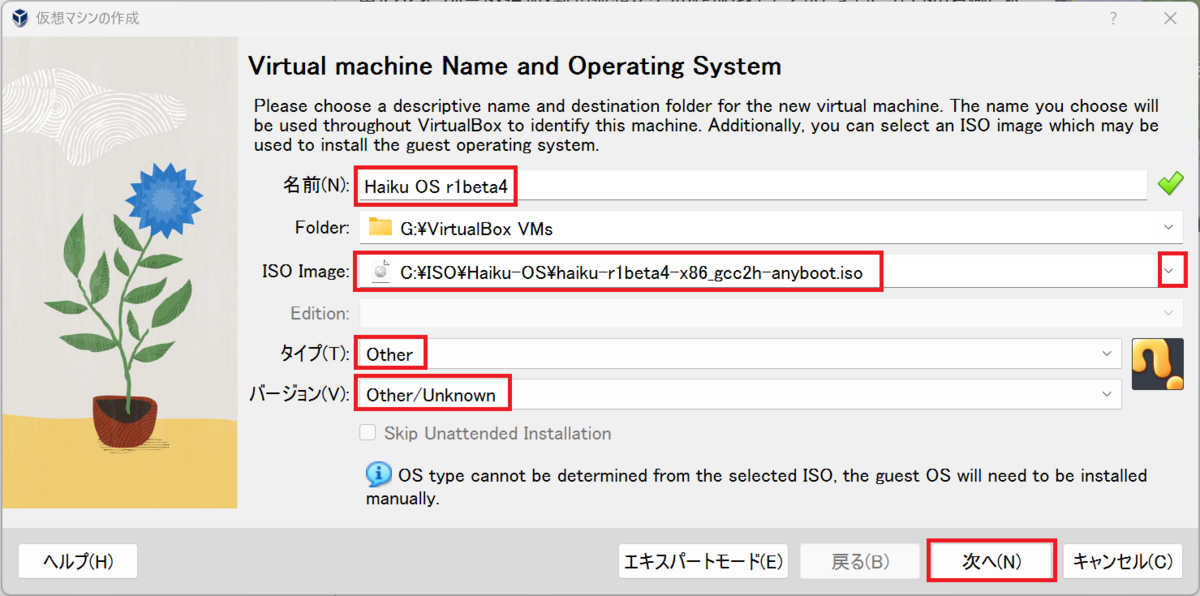Click the 名前(N) field with Haiku OS r1beta4
1200x596 pixels.
(x=752, y=185)
